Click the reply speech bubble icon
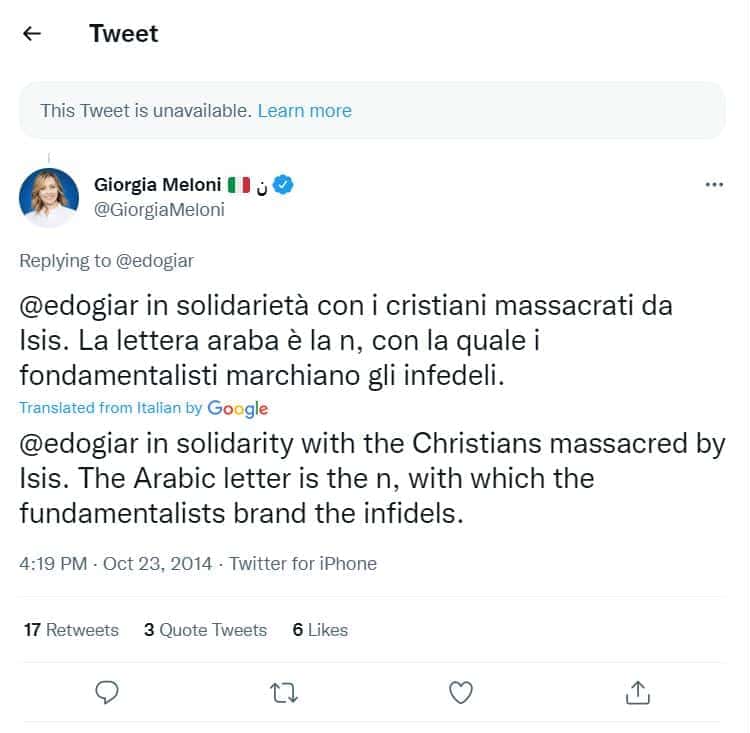Viewport: 750px width, 733px height. 108,691
